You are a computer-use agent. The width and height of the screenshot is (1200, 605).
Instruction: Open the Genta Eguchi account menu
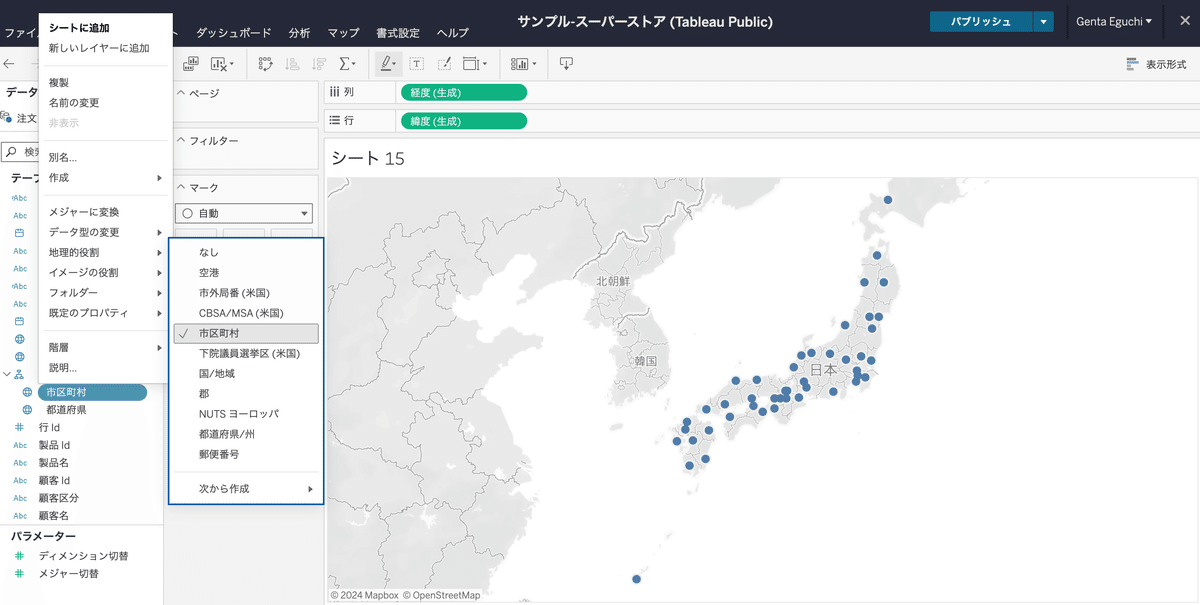point(1114,22)
